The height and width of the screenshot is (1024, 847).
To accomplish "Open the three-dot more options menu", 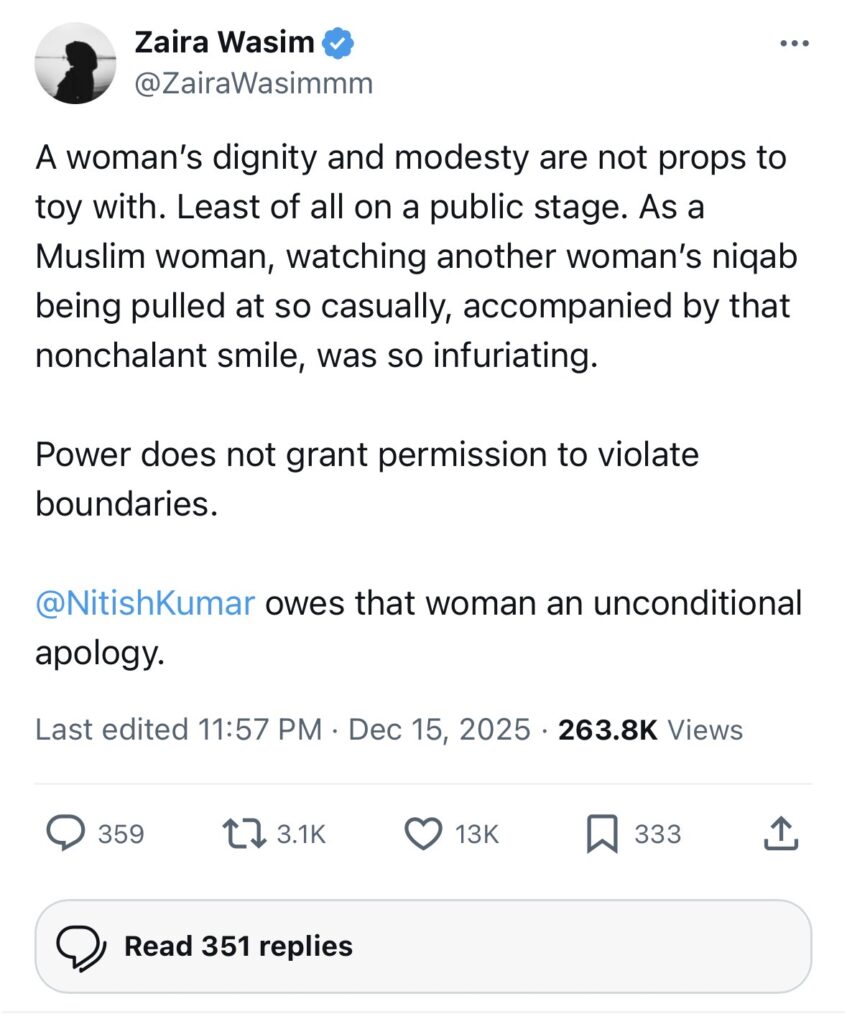I will pos(795,44).
